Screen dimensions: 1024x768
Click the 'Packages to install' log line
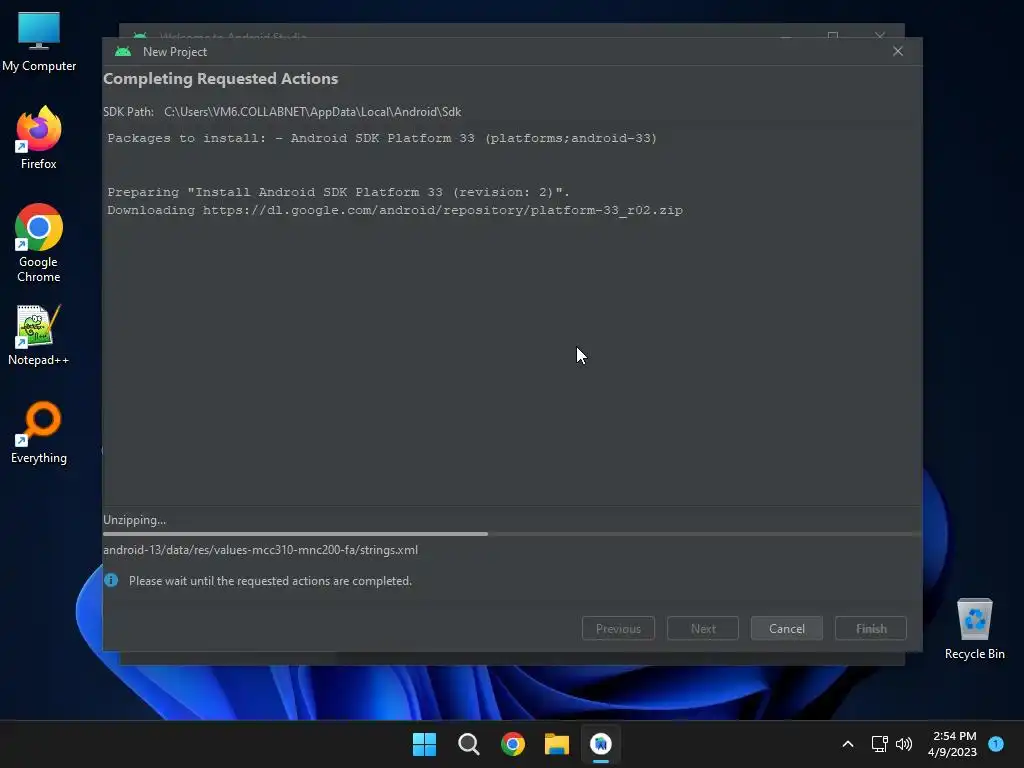382,138
